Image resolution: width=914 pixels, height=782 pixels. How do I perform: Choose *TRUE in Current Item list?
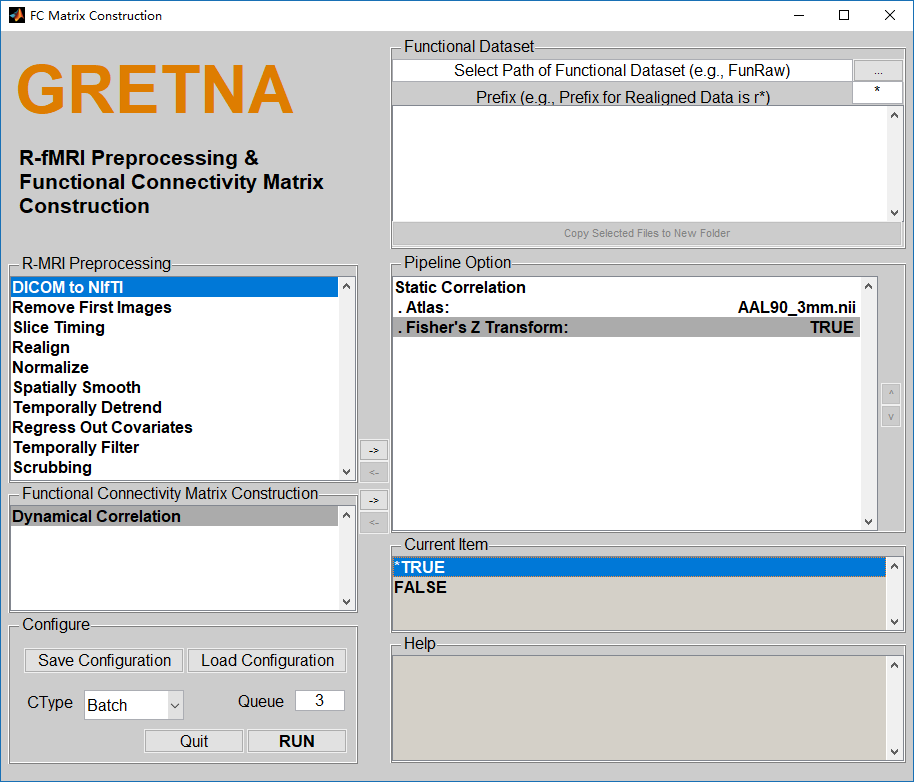639,567
